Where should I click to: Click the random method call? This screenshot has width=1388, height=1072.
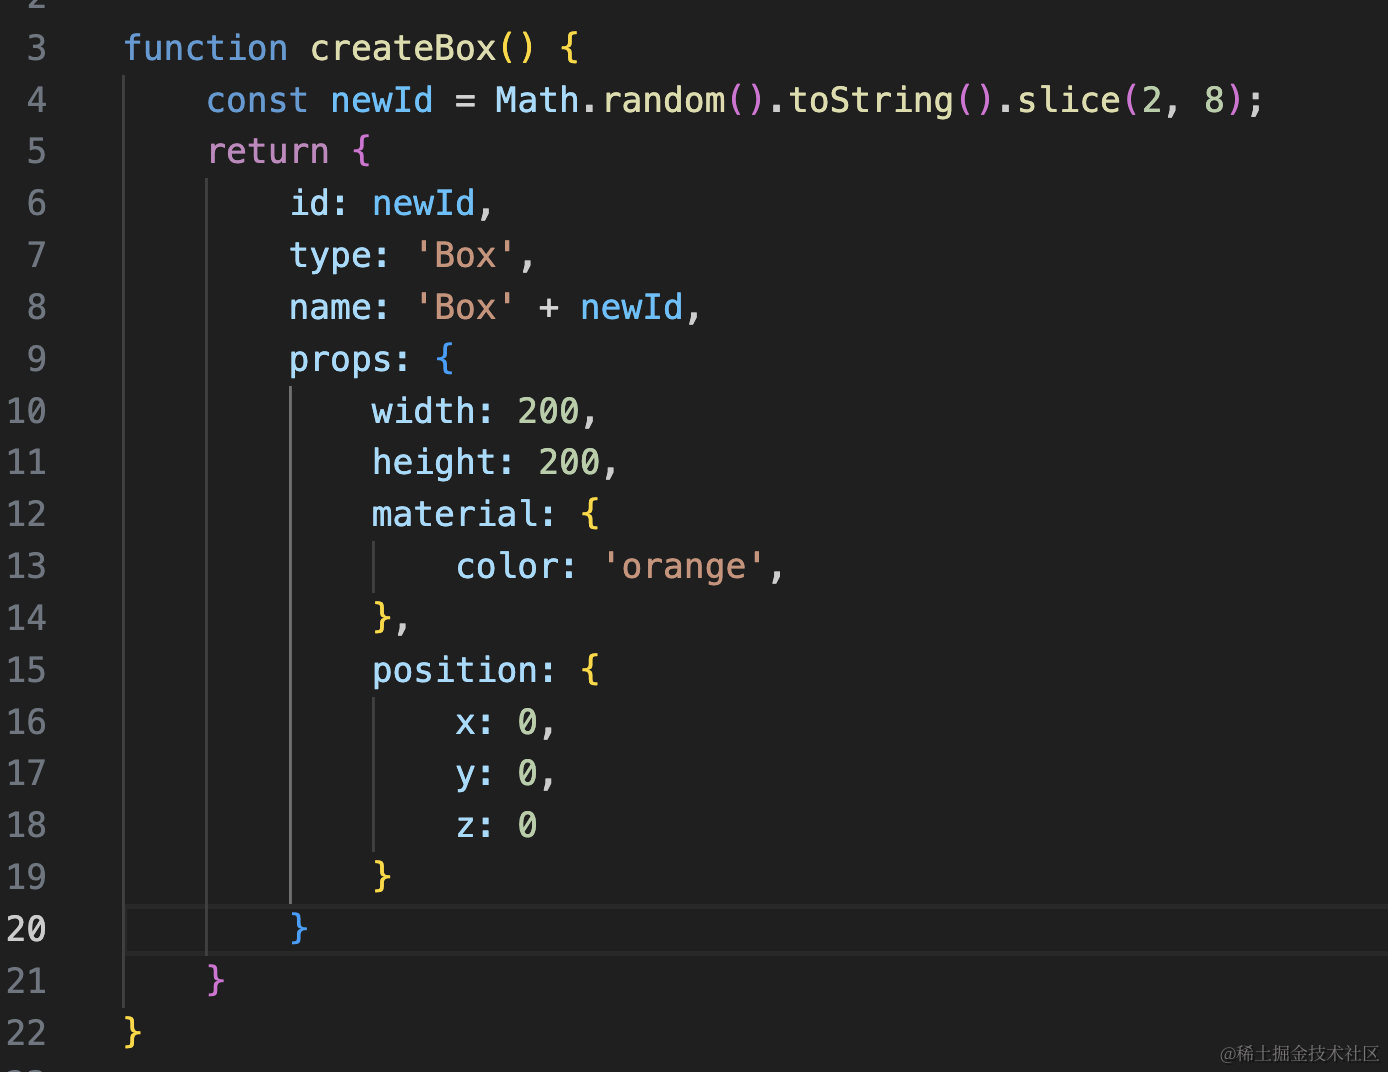[664, 100]
